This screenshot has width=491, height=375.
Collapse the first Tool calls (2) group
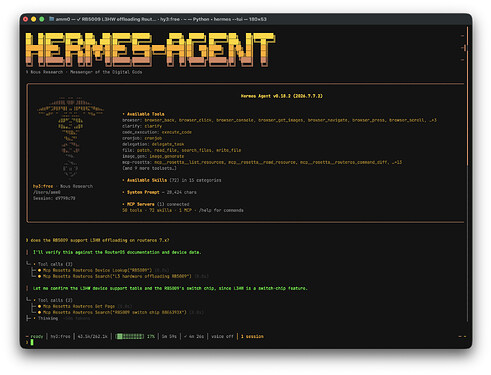pyautogui.click(x=53, y=264)
